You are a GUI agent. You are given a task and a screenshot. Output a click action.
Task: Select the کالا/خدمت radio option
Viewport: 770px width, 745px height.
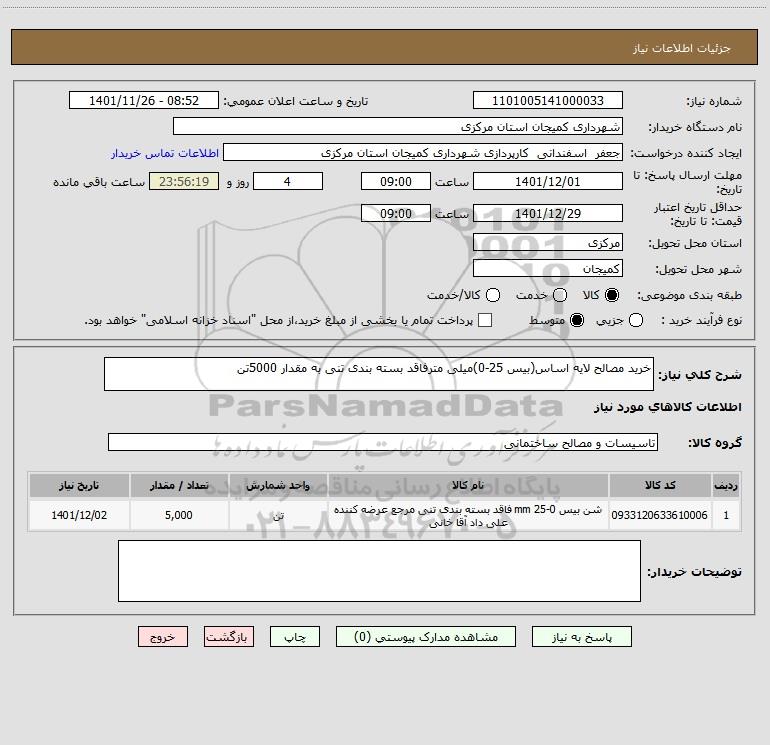(493, 295)
